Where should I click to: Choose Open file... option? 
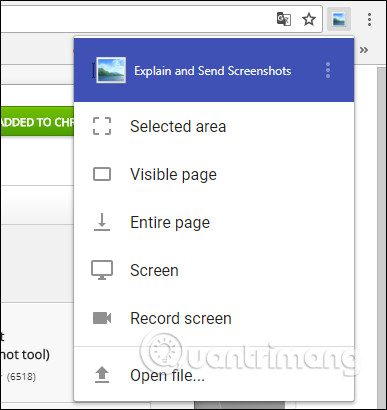214,375
